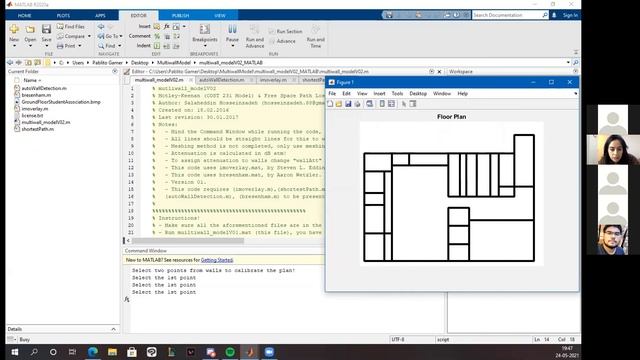Screen dimensions: 640x360
Task: Click the Search Documentation field
Action: [508, 15]
